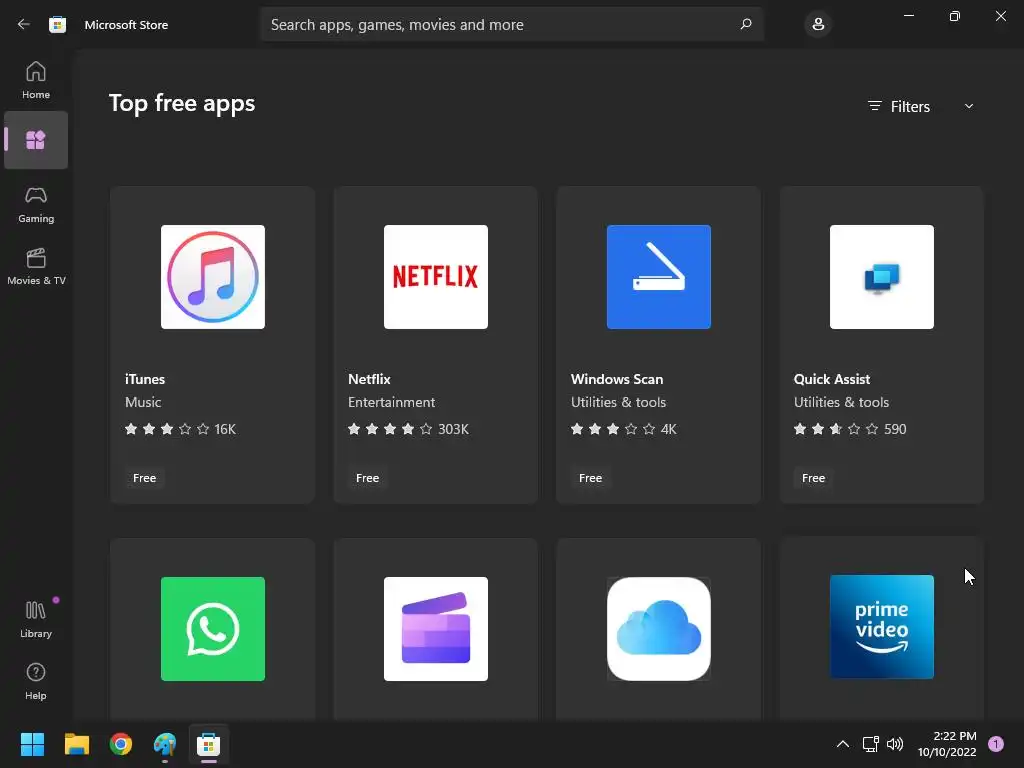The image size is (1024, 768).
Task: Click the Quick Assist title text
Action: point(831,379)
